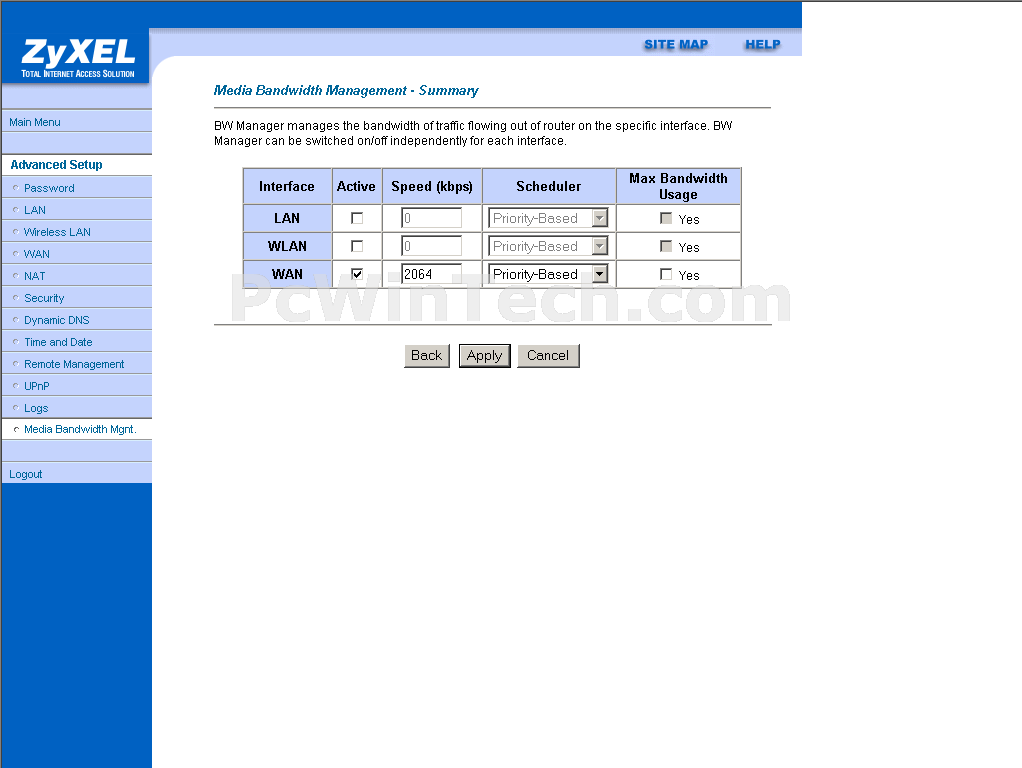Enable the WLAN Active checkbox
Image resolution: width=1022 pixels, height=768 pixels.
tap(357, 246)
